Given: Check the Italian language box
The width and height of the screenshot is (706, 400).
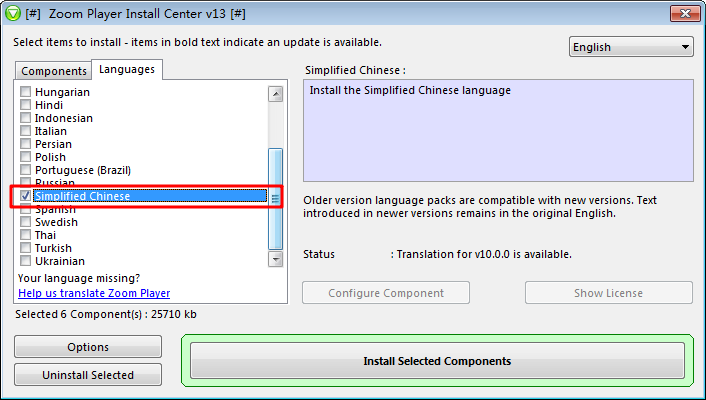Looking at the screenshot, I should pyautogui.click(x=26, y=131).
